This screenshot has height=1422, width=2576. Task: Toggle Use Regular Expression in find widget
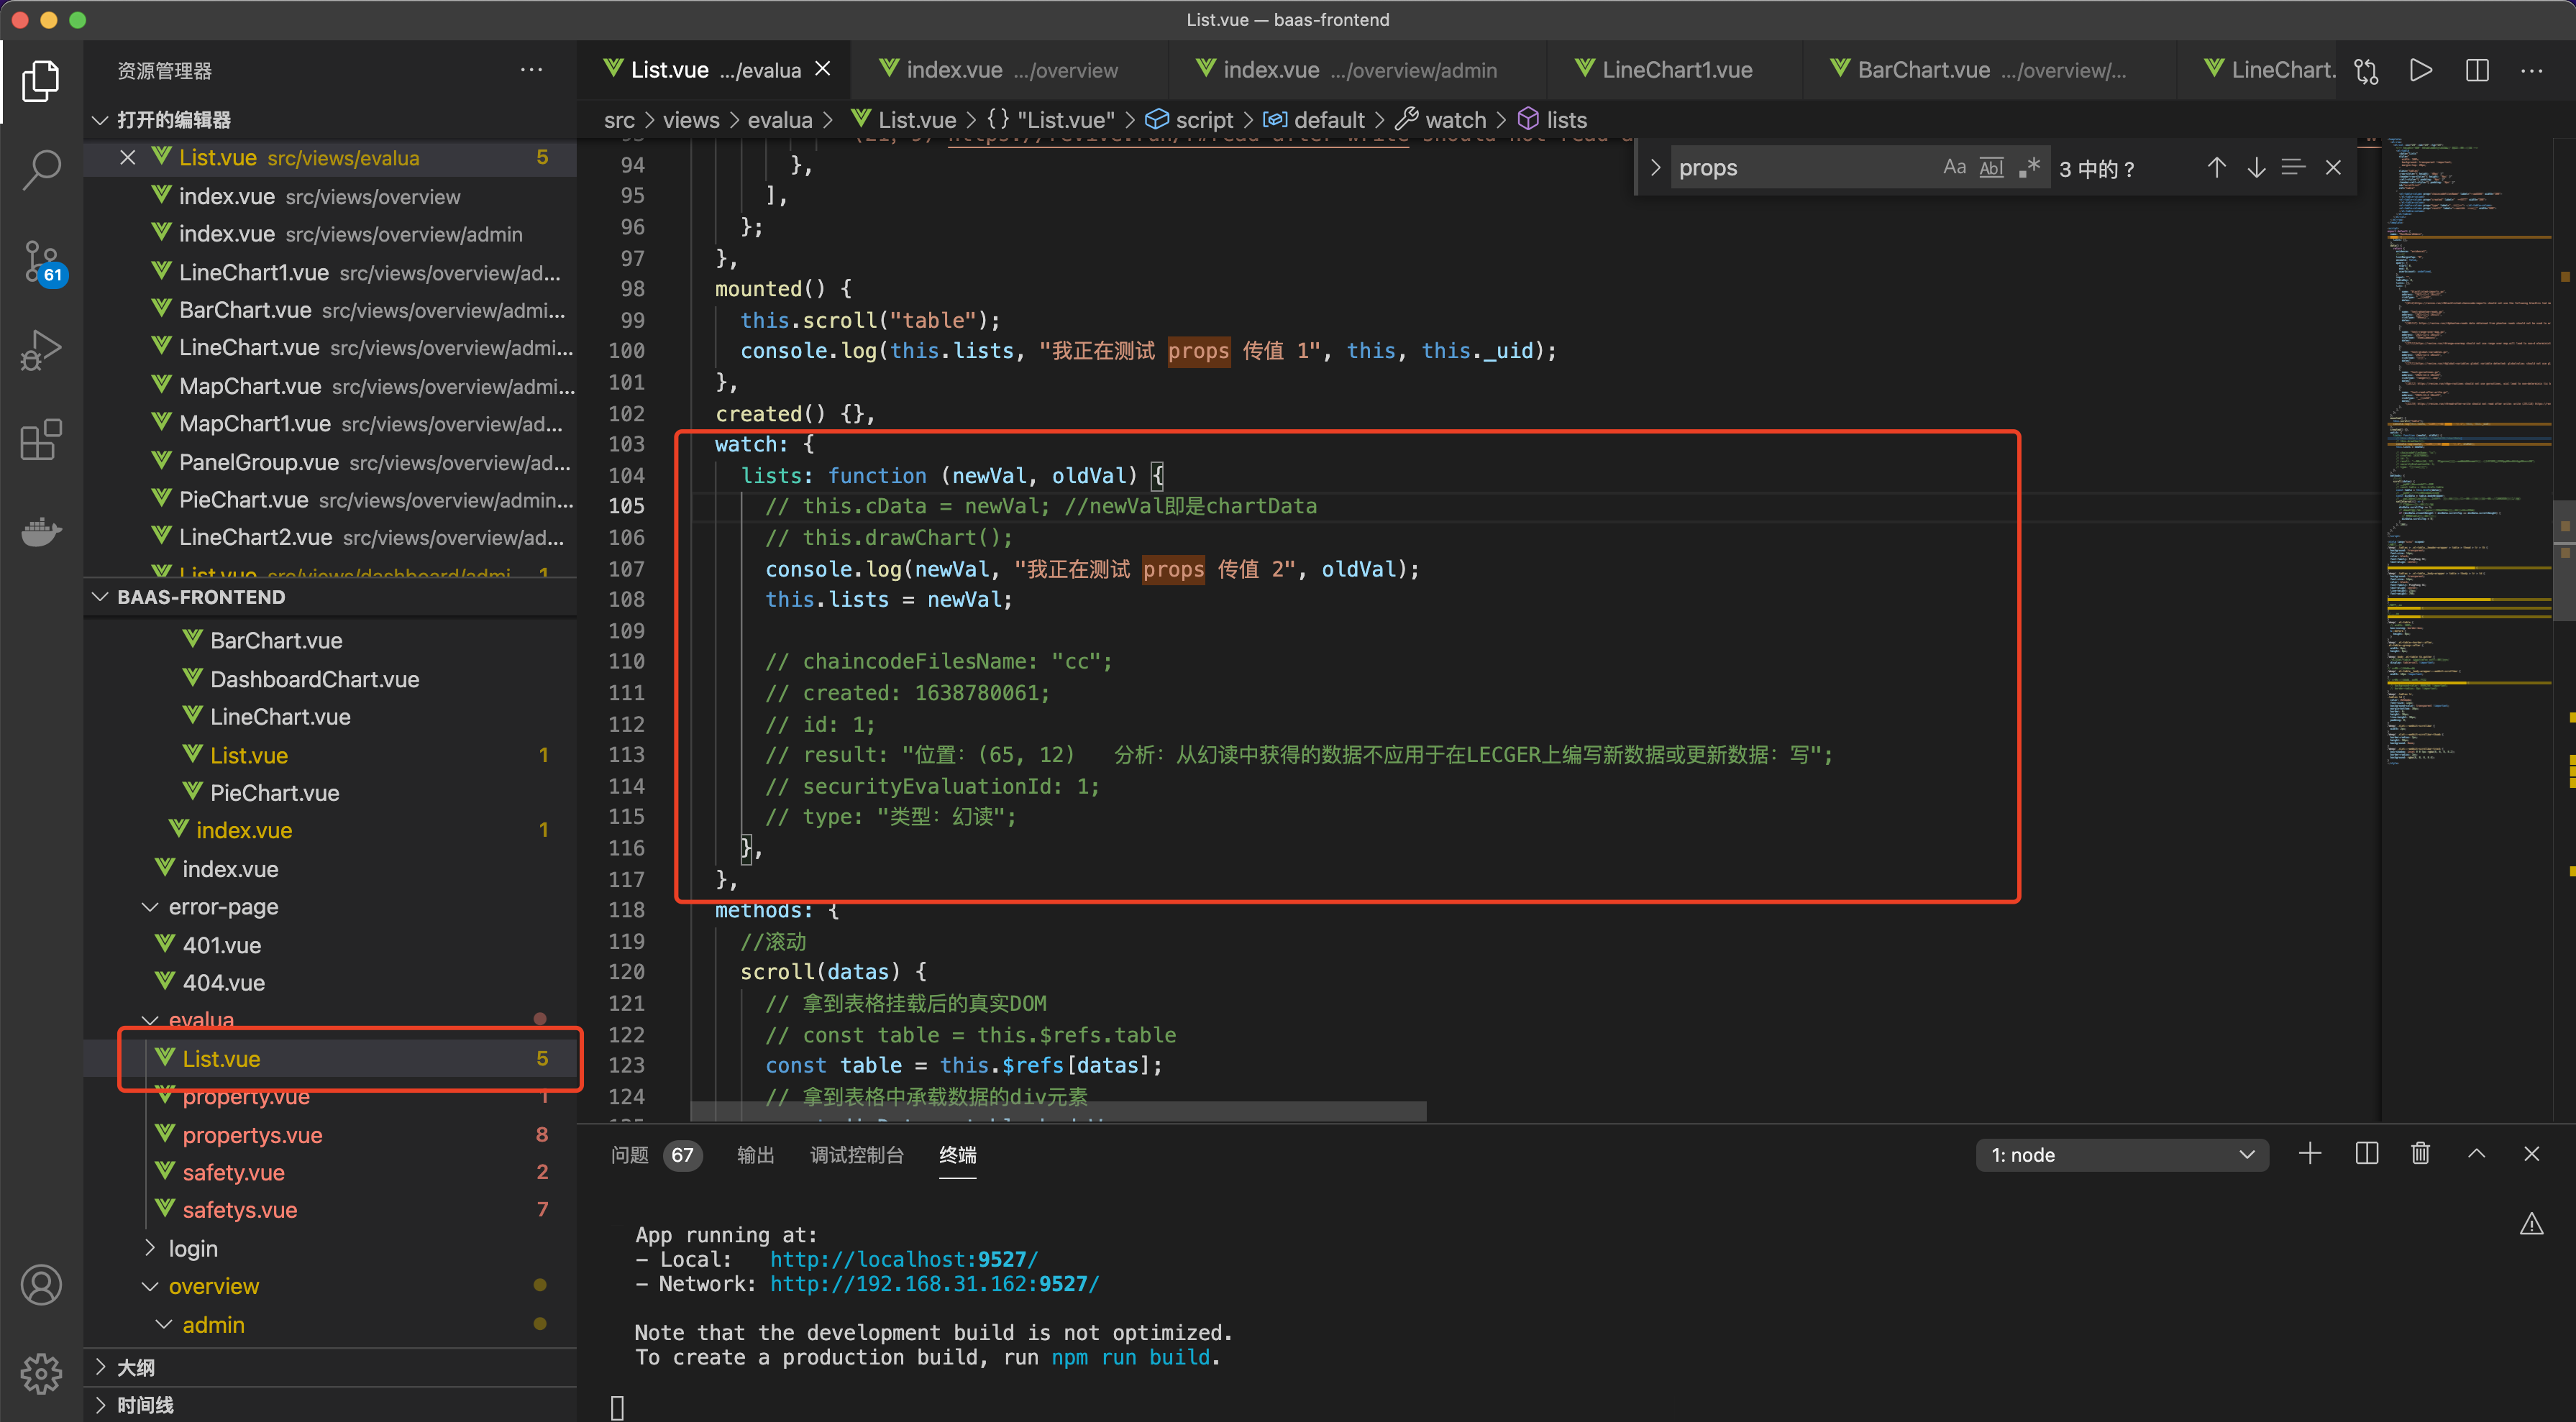[x=2029, y=168]
